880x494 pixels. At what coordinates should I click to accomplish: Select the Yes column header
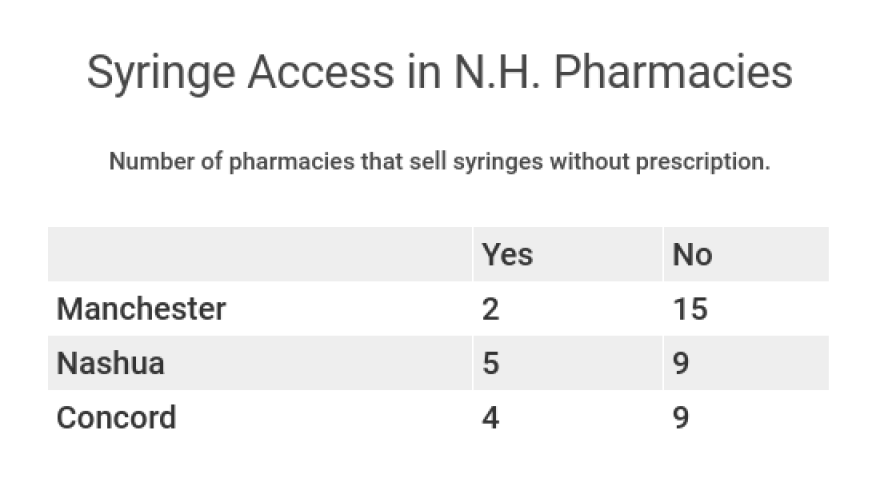pos(507,254)
